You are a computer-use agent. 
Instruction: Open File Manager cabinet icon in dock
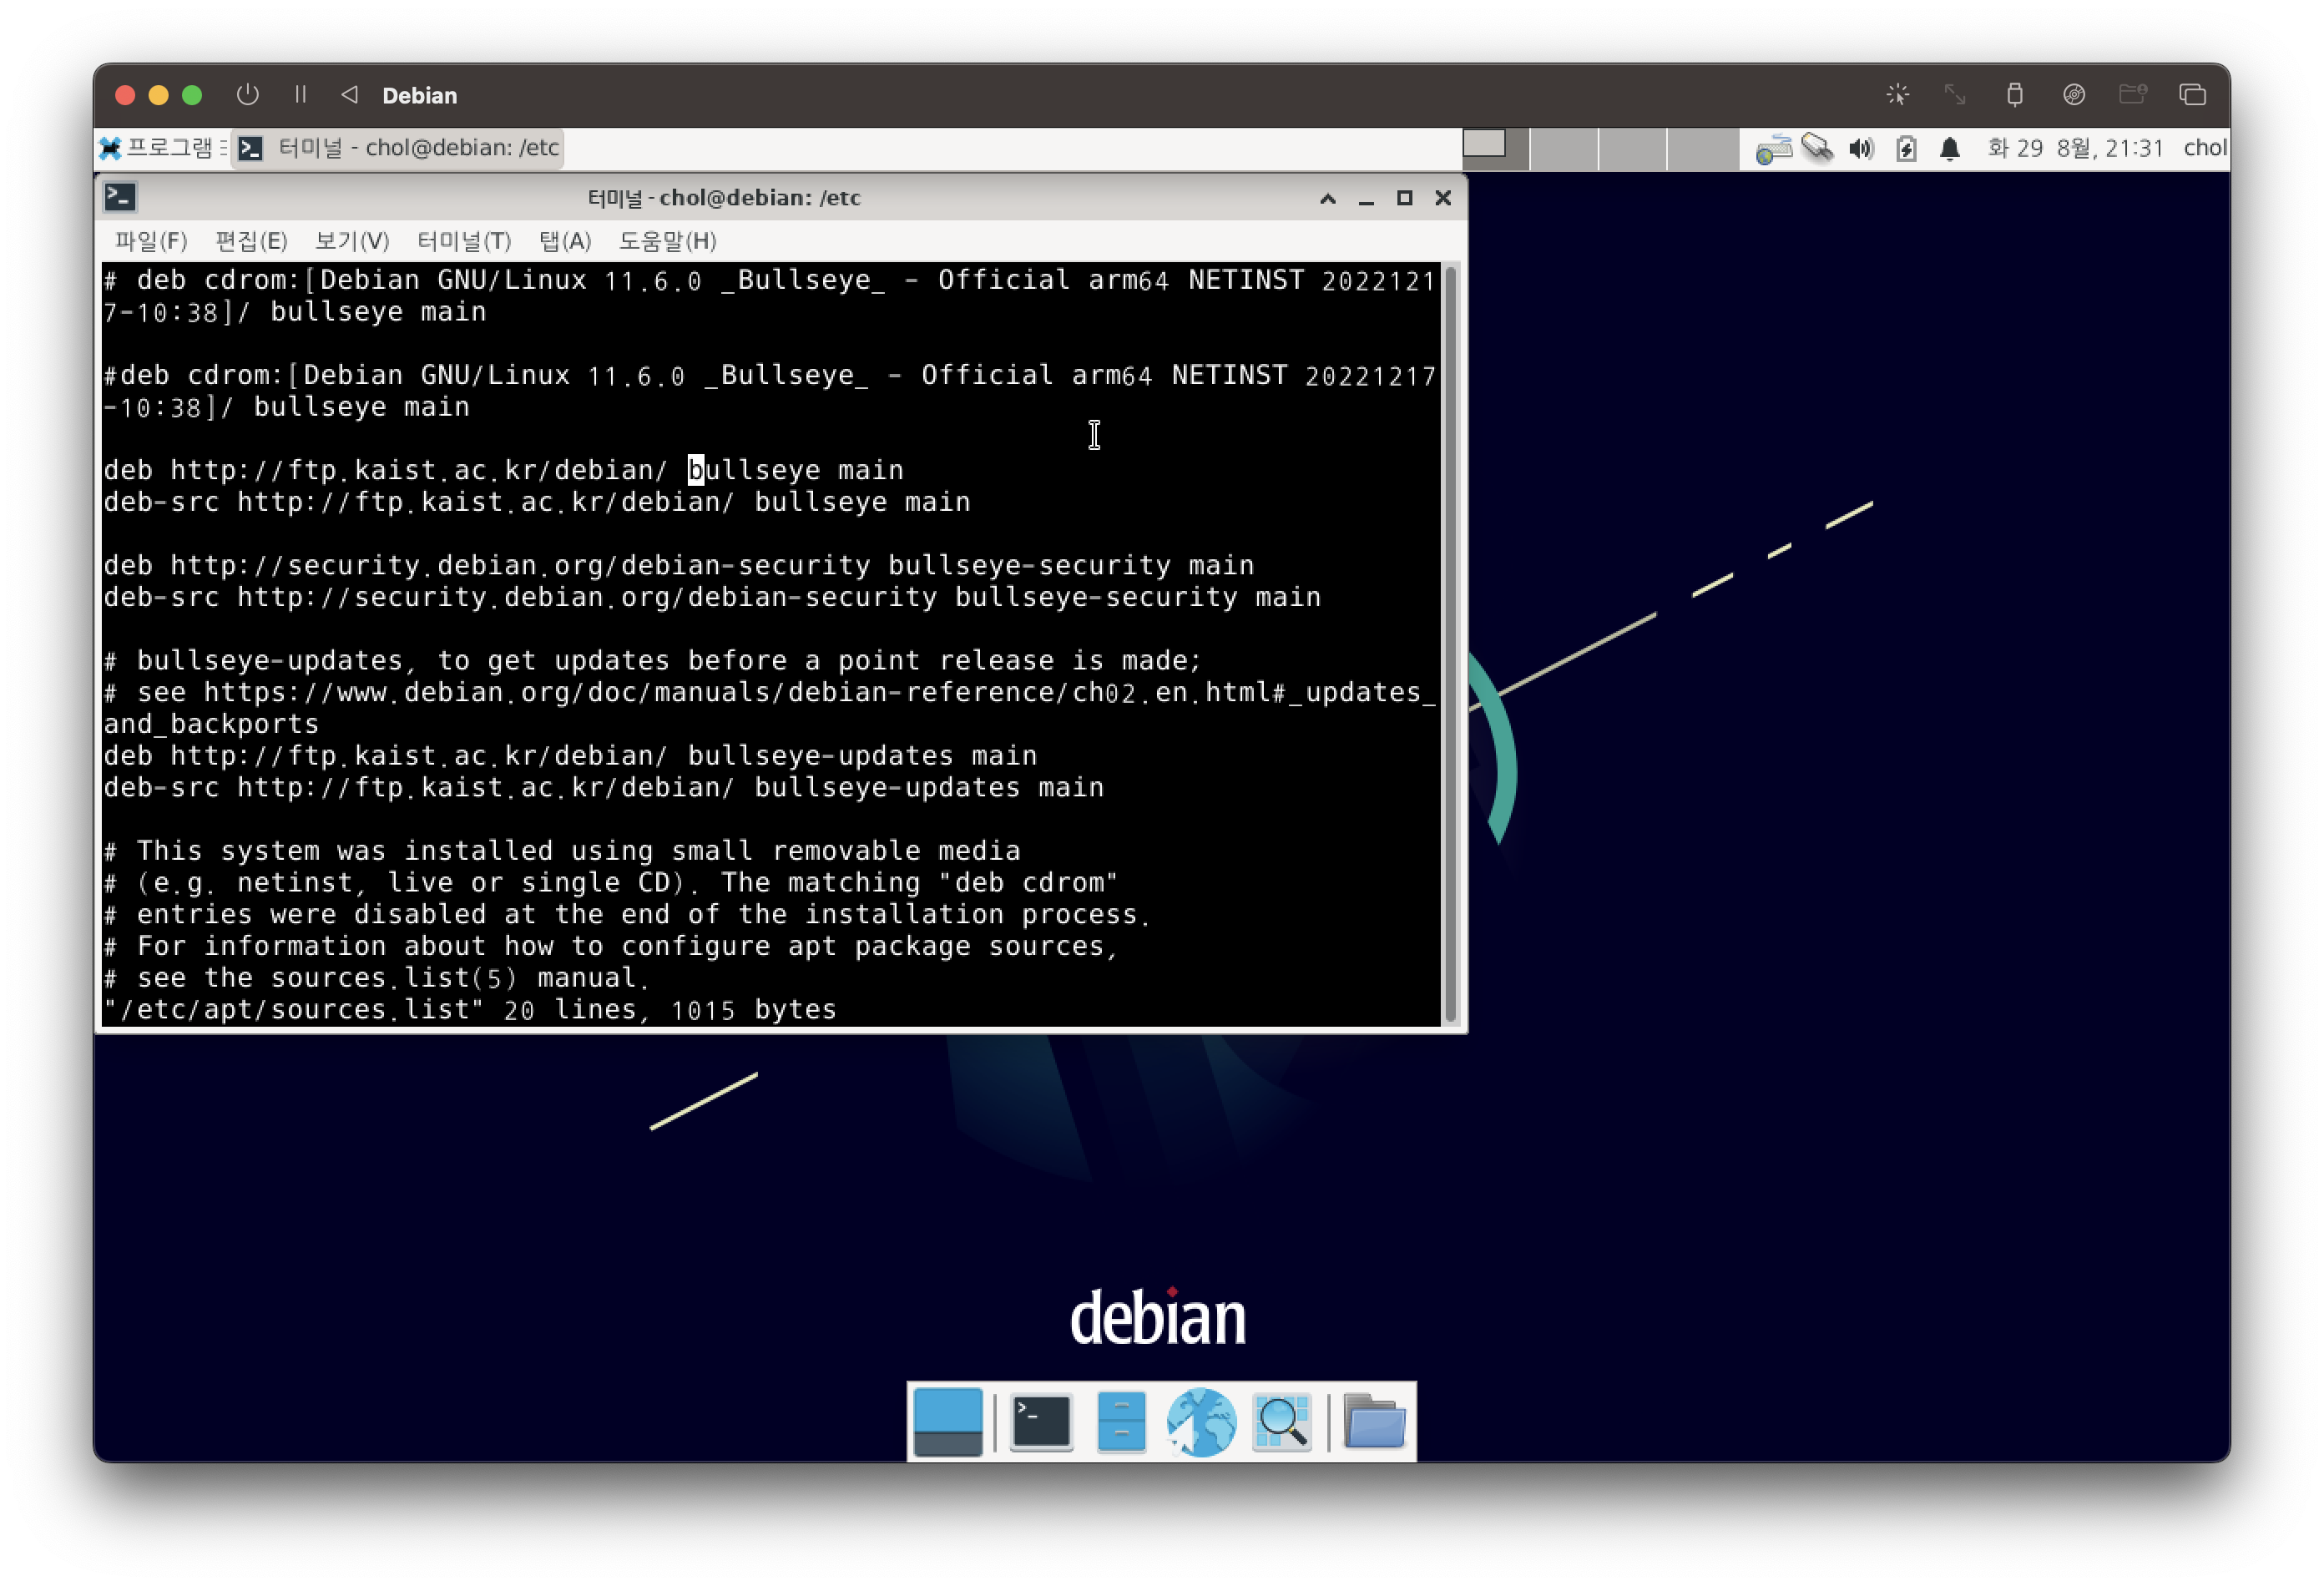pyautogui.click(x=1121, y=1422)
